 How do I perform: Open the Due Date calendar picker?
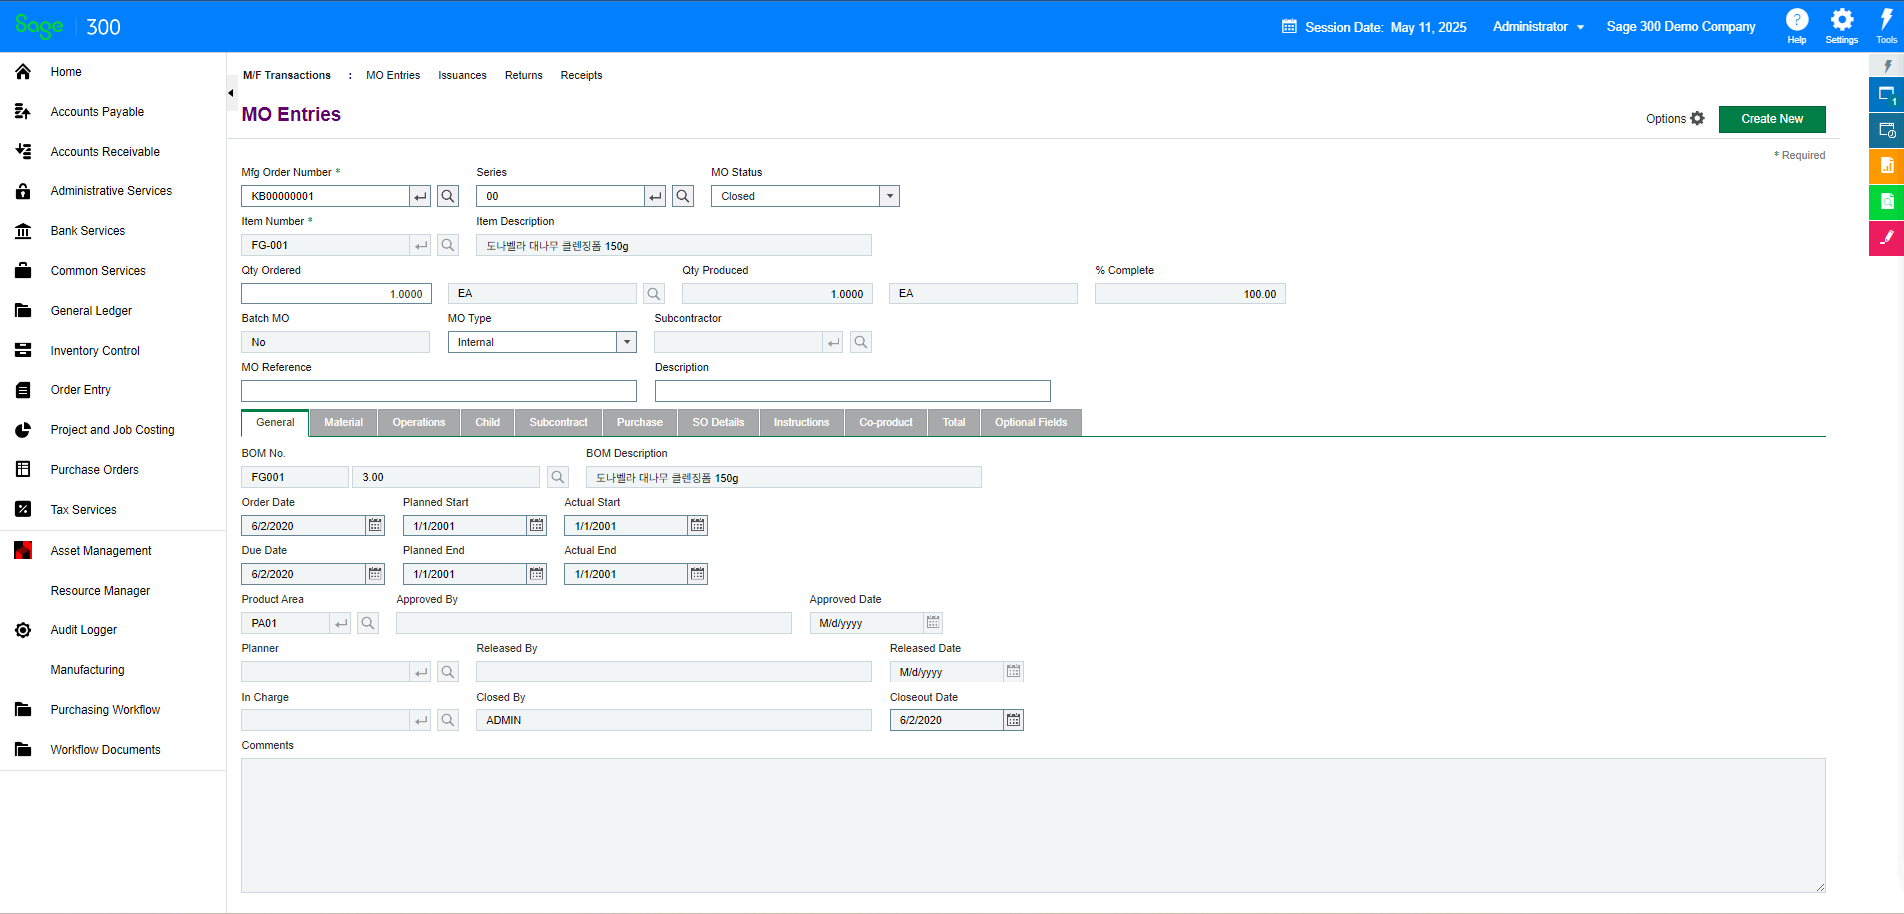pyautogui.click(x=375, y=574)
